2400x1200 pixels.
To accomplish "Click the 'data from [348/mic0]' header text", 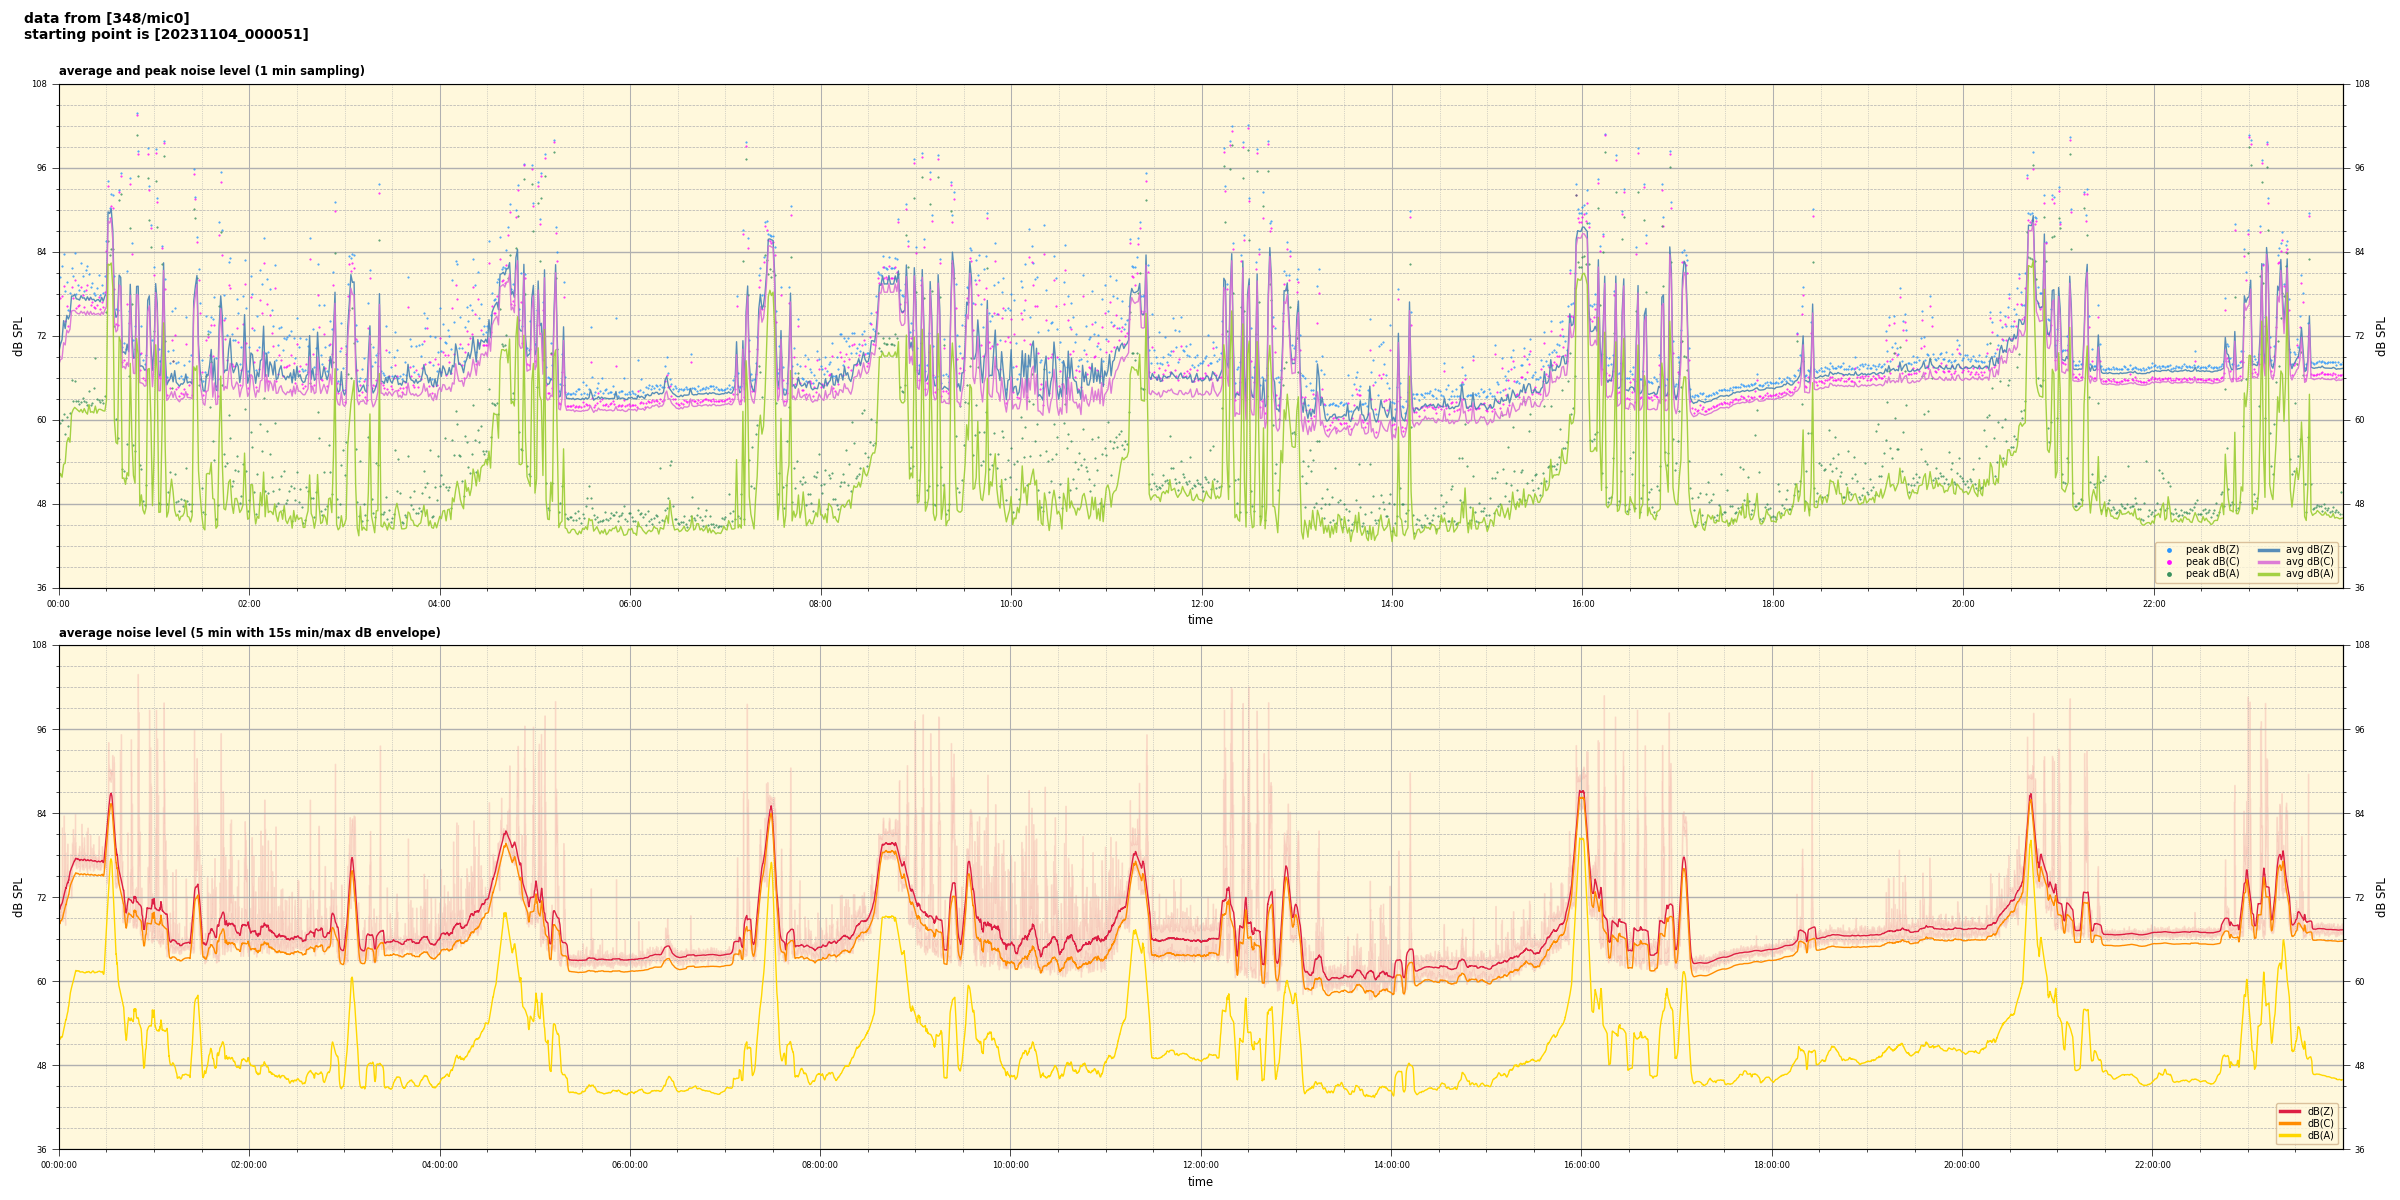I will tap(106, 18).
